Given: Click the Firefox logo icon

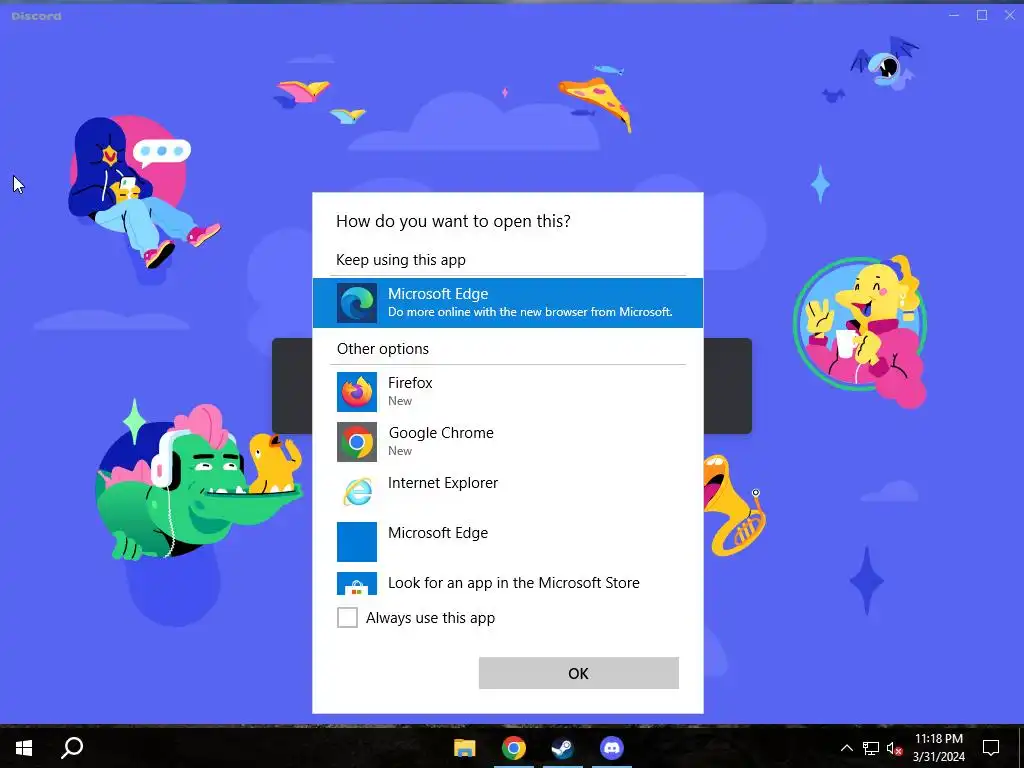Looking at the screenshot, I should pos(357,392).
